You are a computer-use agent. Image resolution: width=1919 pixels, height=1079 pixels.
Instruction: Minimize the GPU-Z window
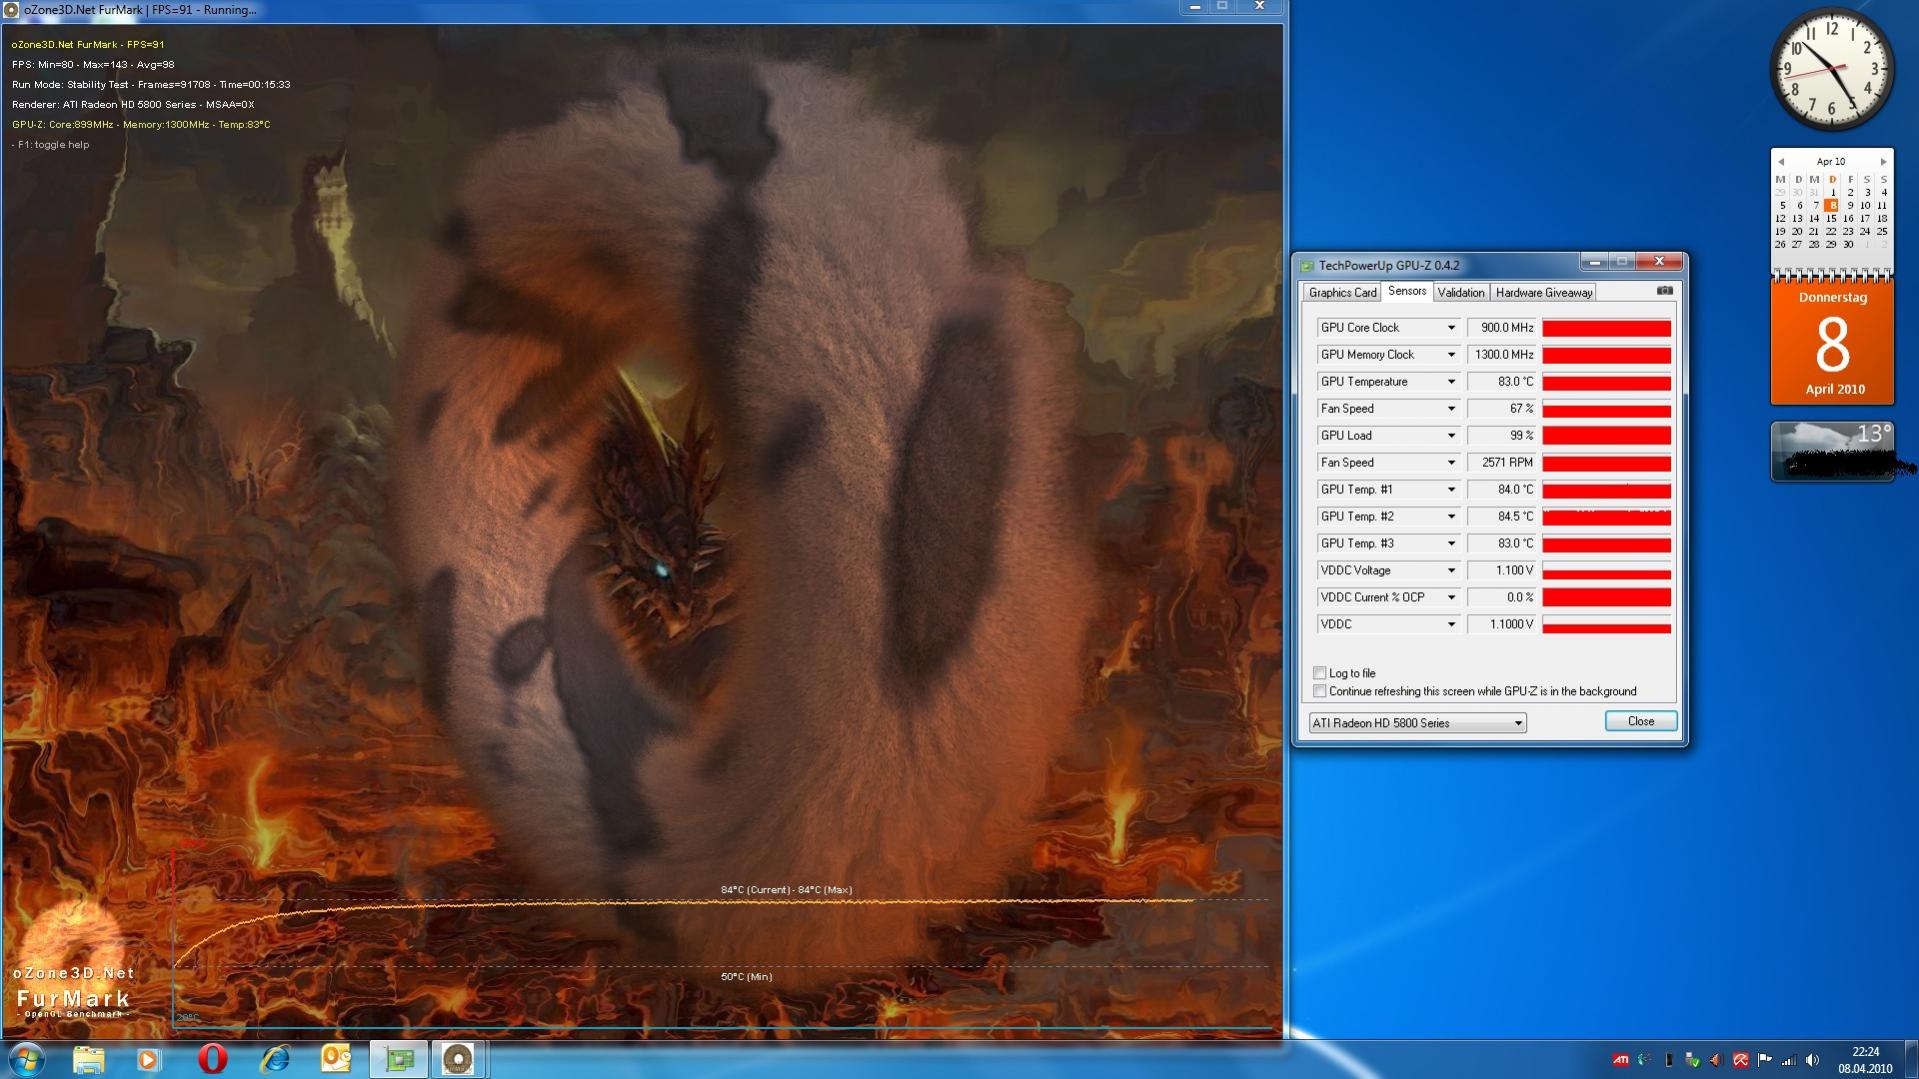(1594, 262)
